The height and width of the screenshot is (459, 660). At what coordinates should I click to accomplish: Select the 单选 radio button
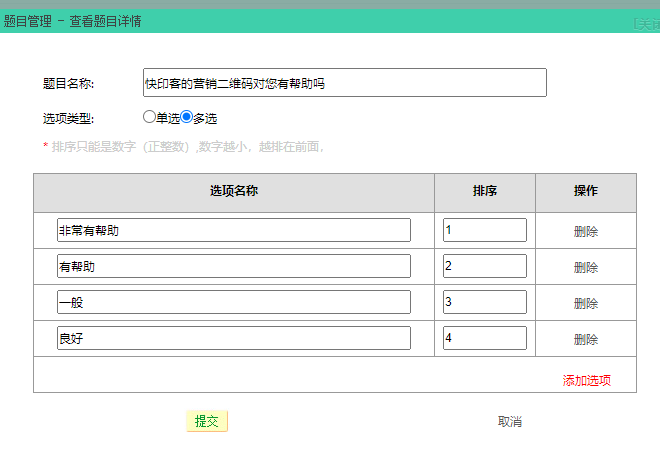[149, 117]
